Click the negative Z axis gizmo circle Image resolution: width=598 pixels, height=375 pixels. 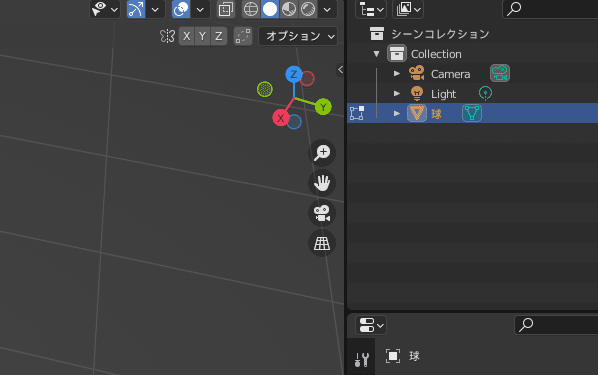294,122
